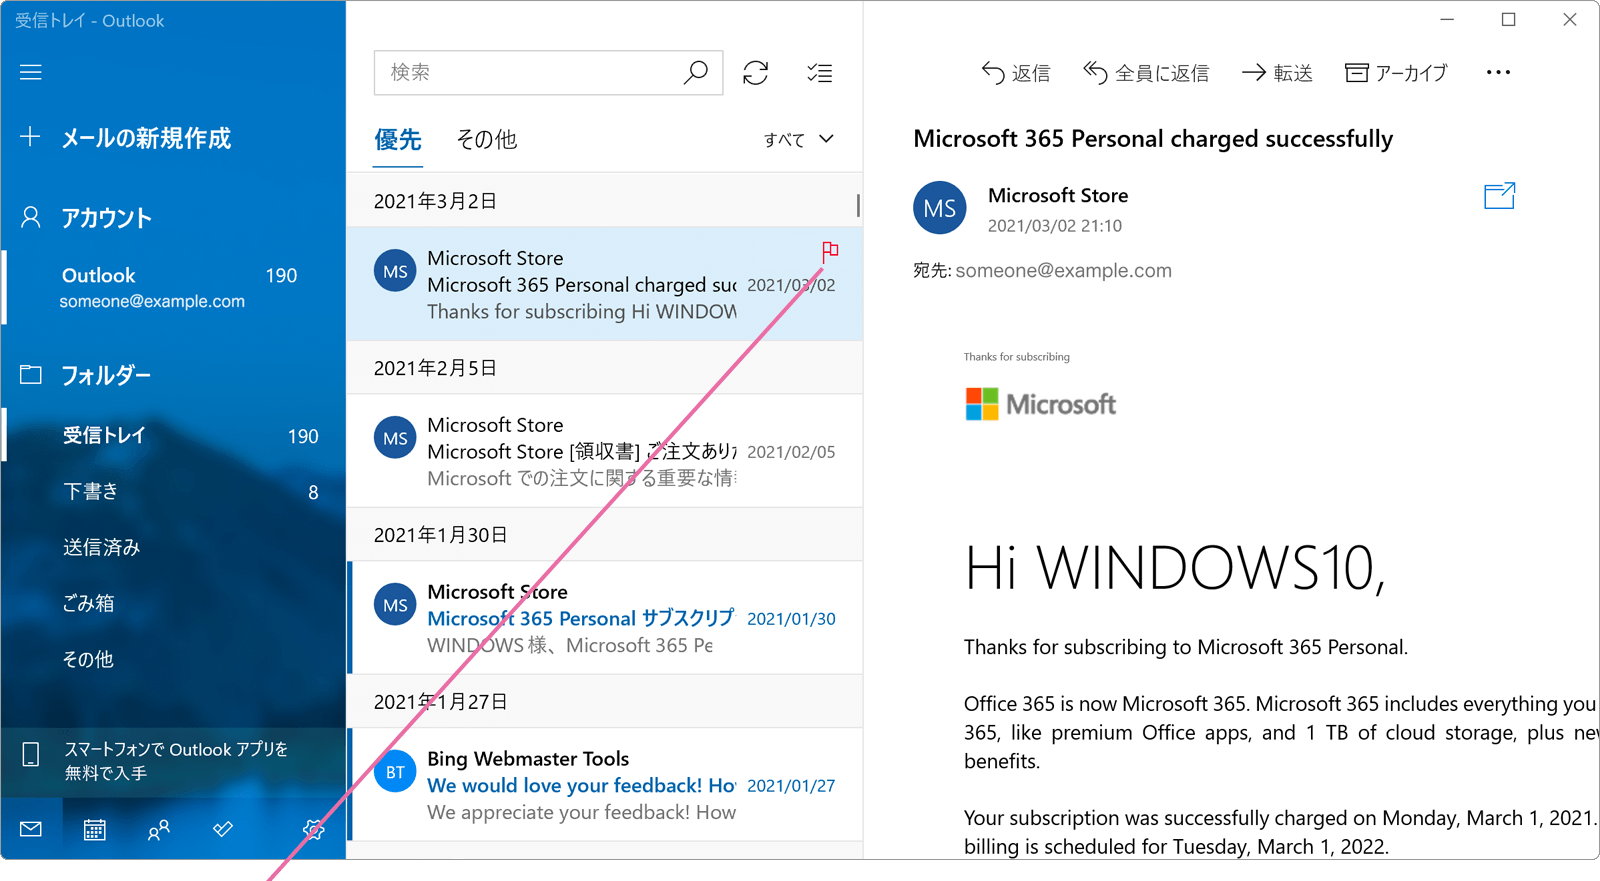Open the フォルダー section

tap(106, 375)
